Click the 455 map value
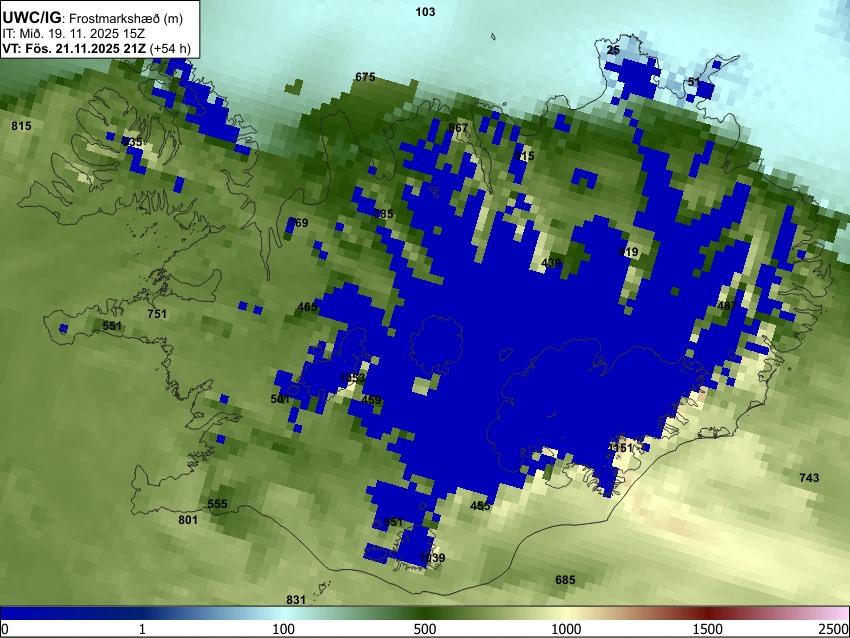 [480, 506]
